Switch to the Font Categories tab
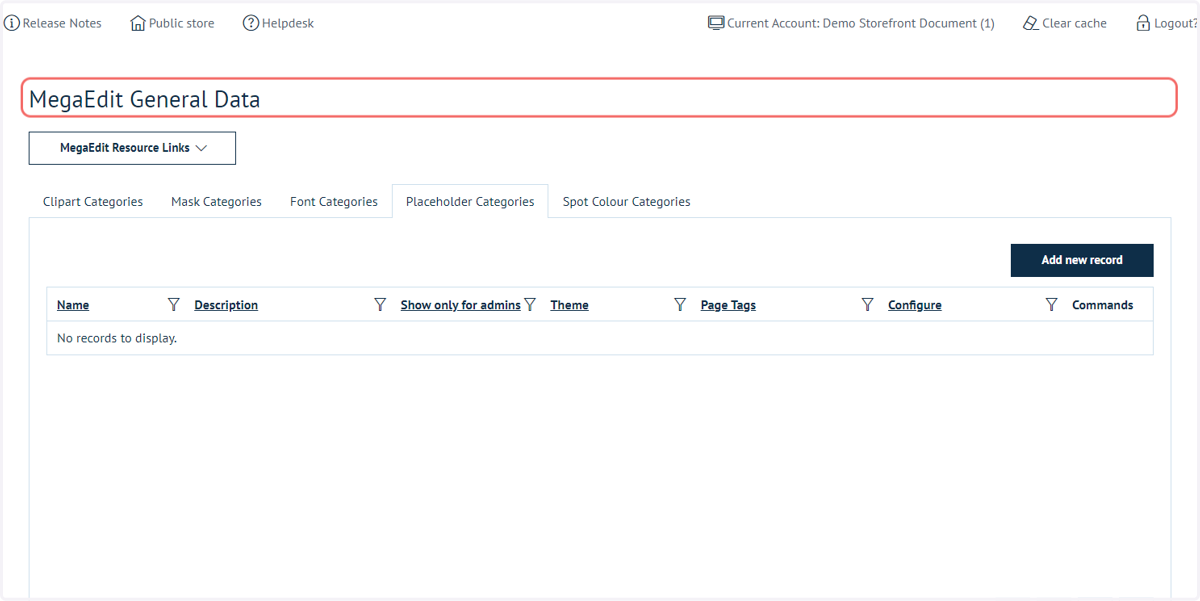 tap(334, 202)
